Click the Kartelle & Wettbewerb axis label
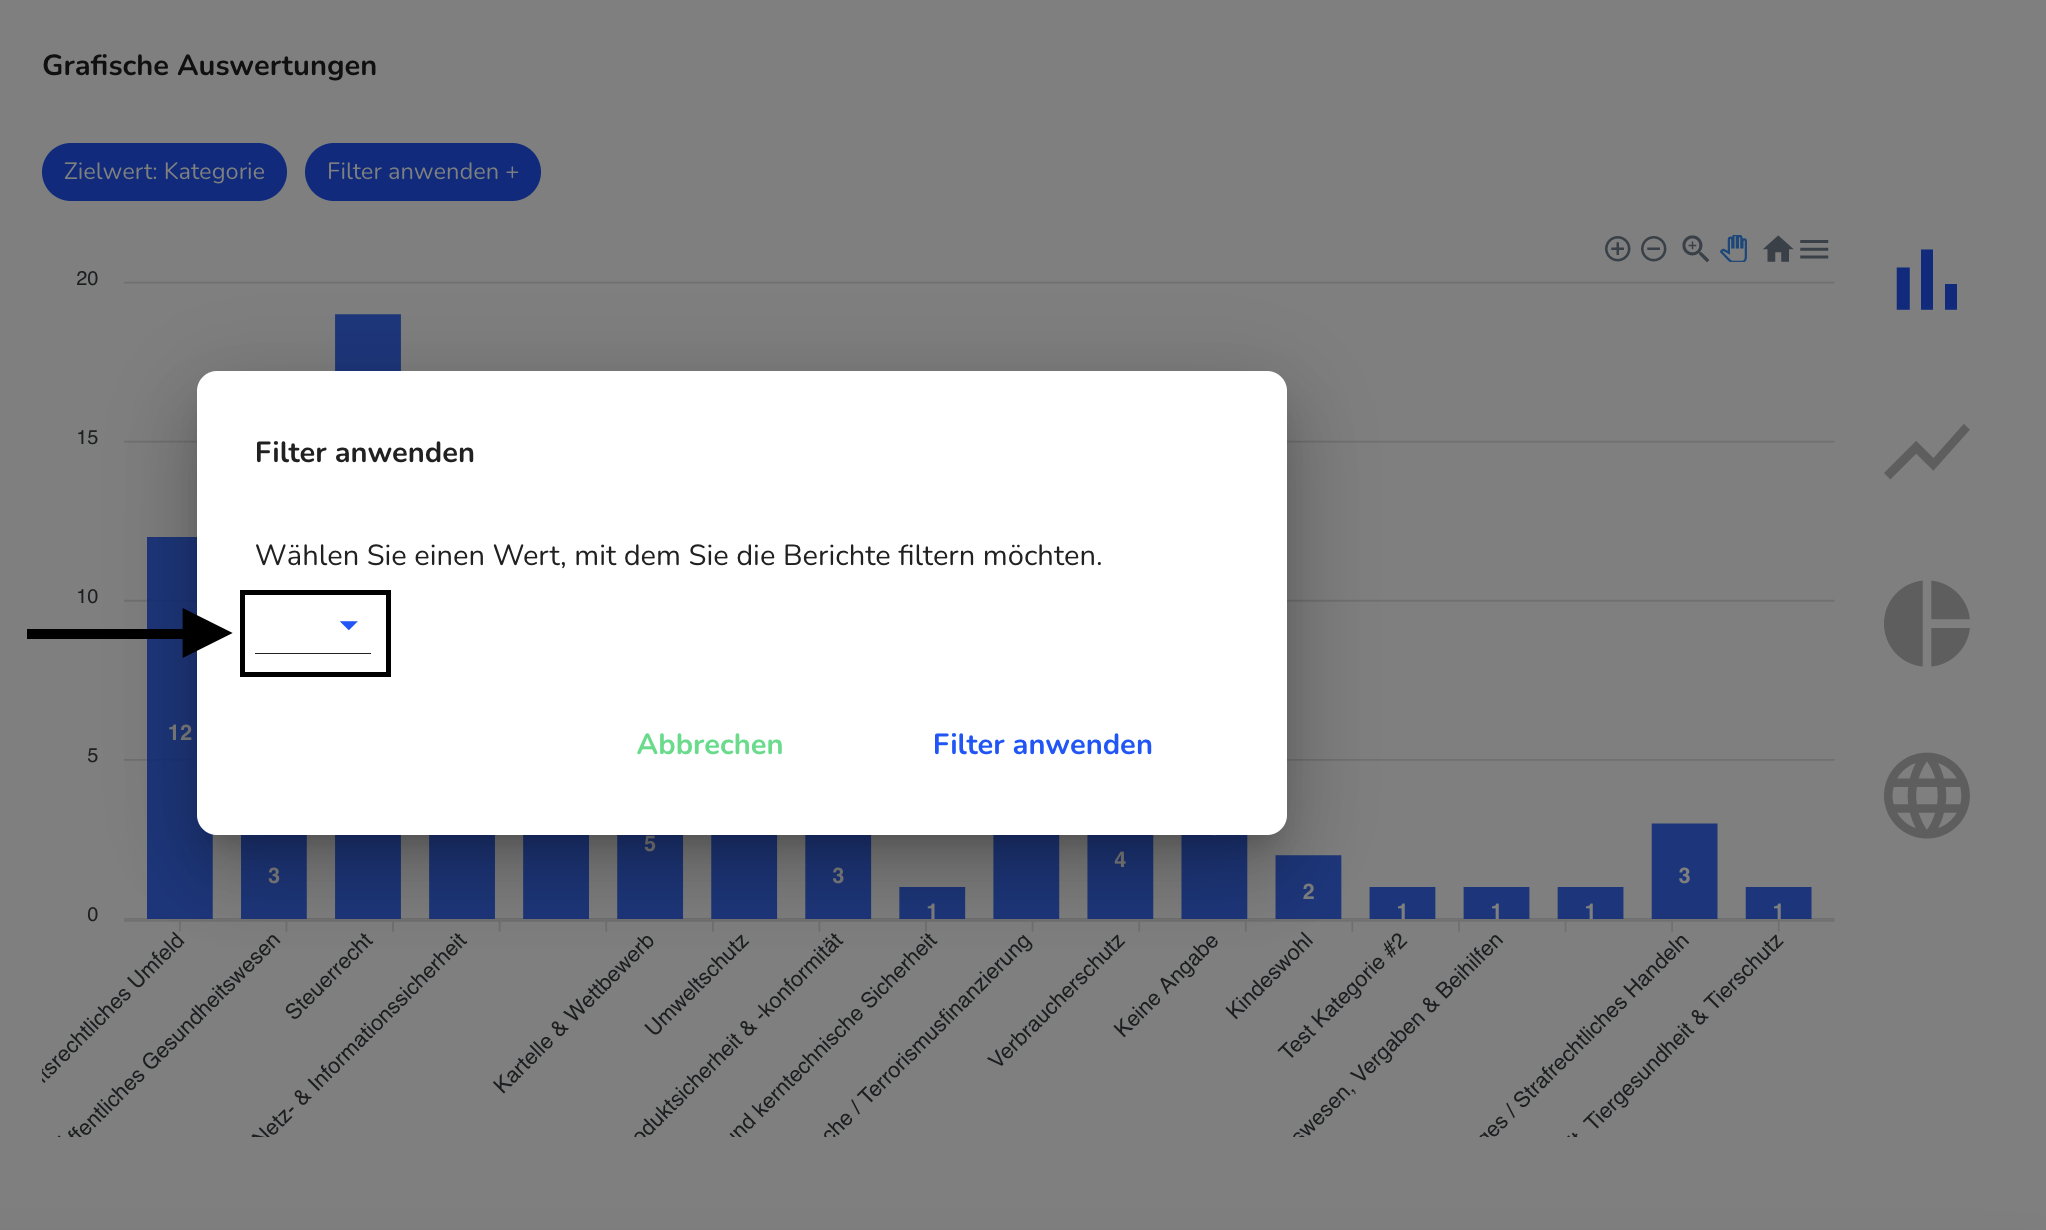2046x1230 pixels. click(574, 1013)
